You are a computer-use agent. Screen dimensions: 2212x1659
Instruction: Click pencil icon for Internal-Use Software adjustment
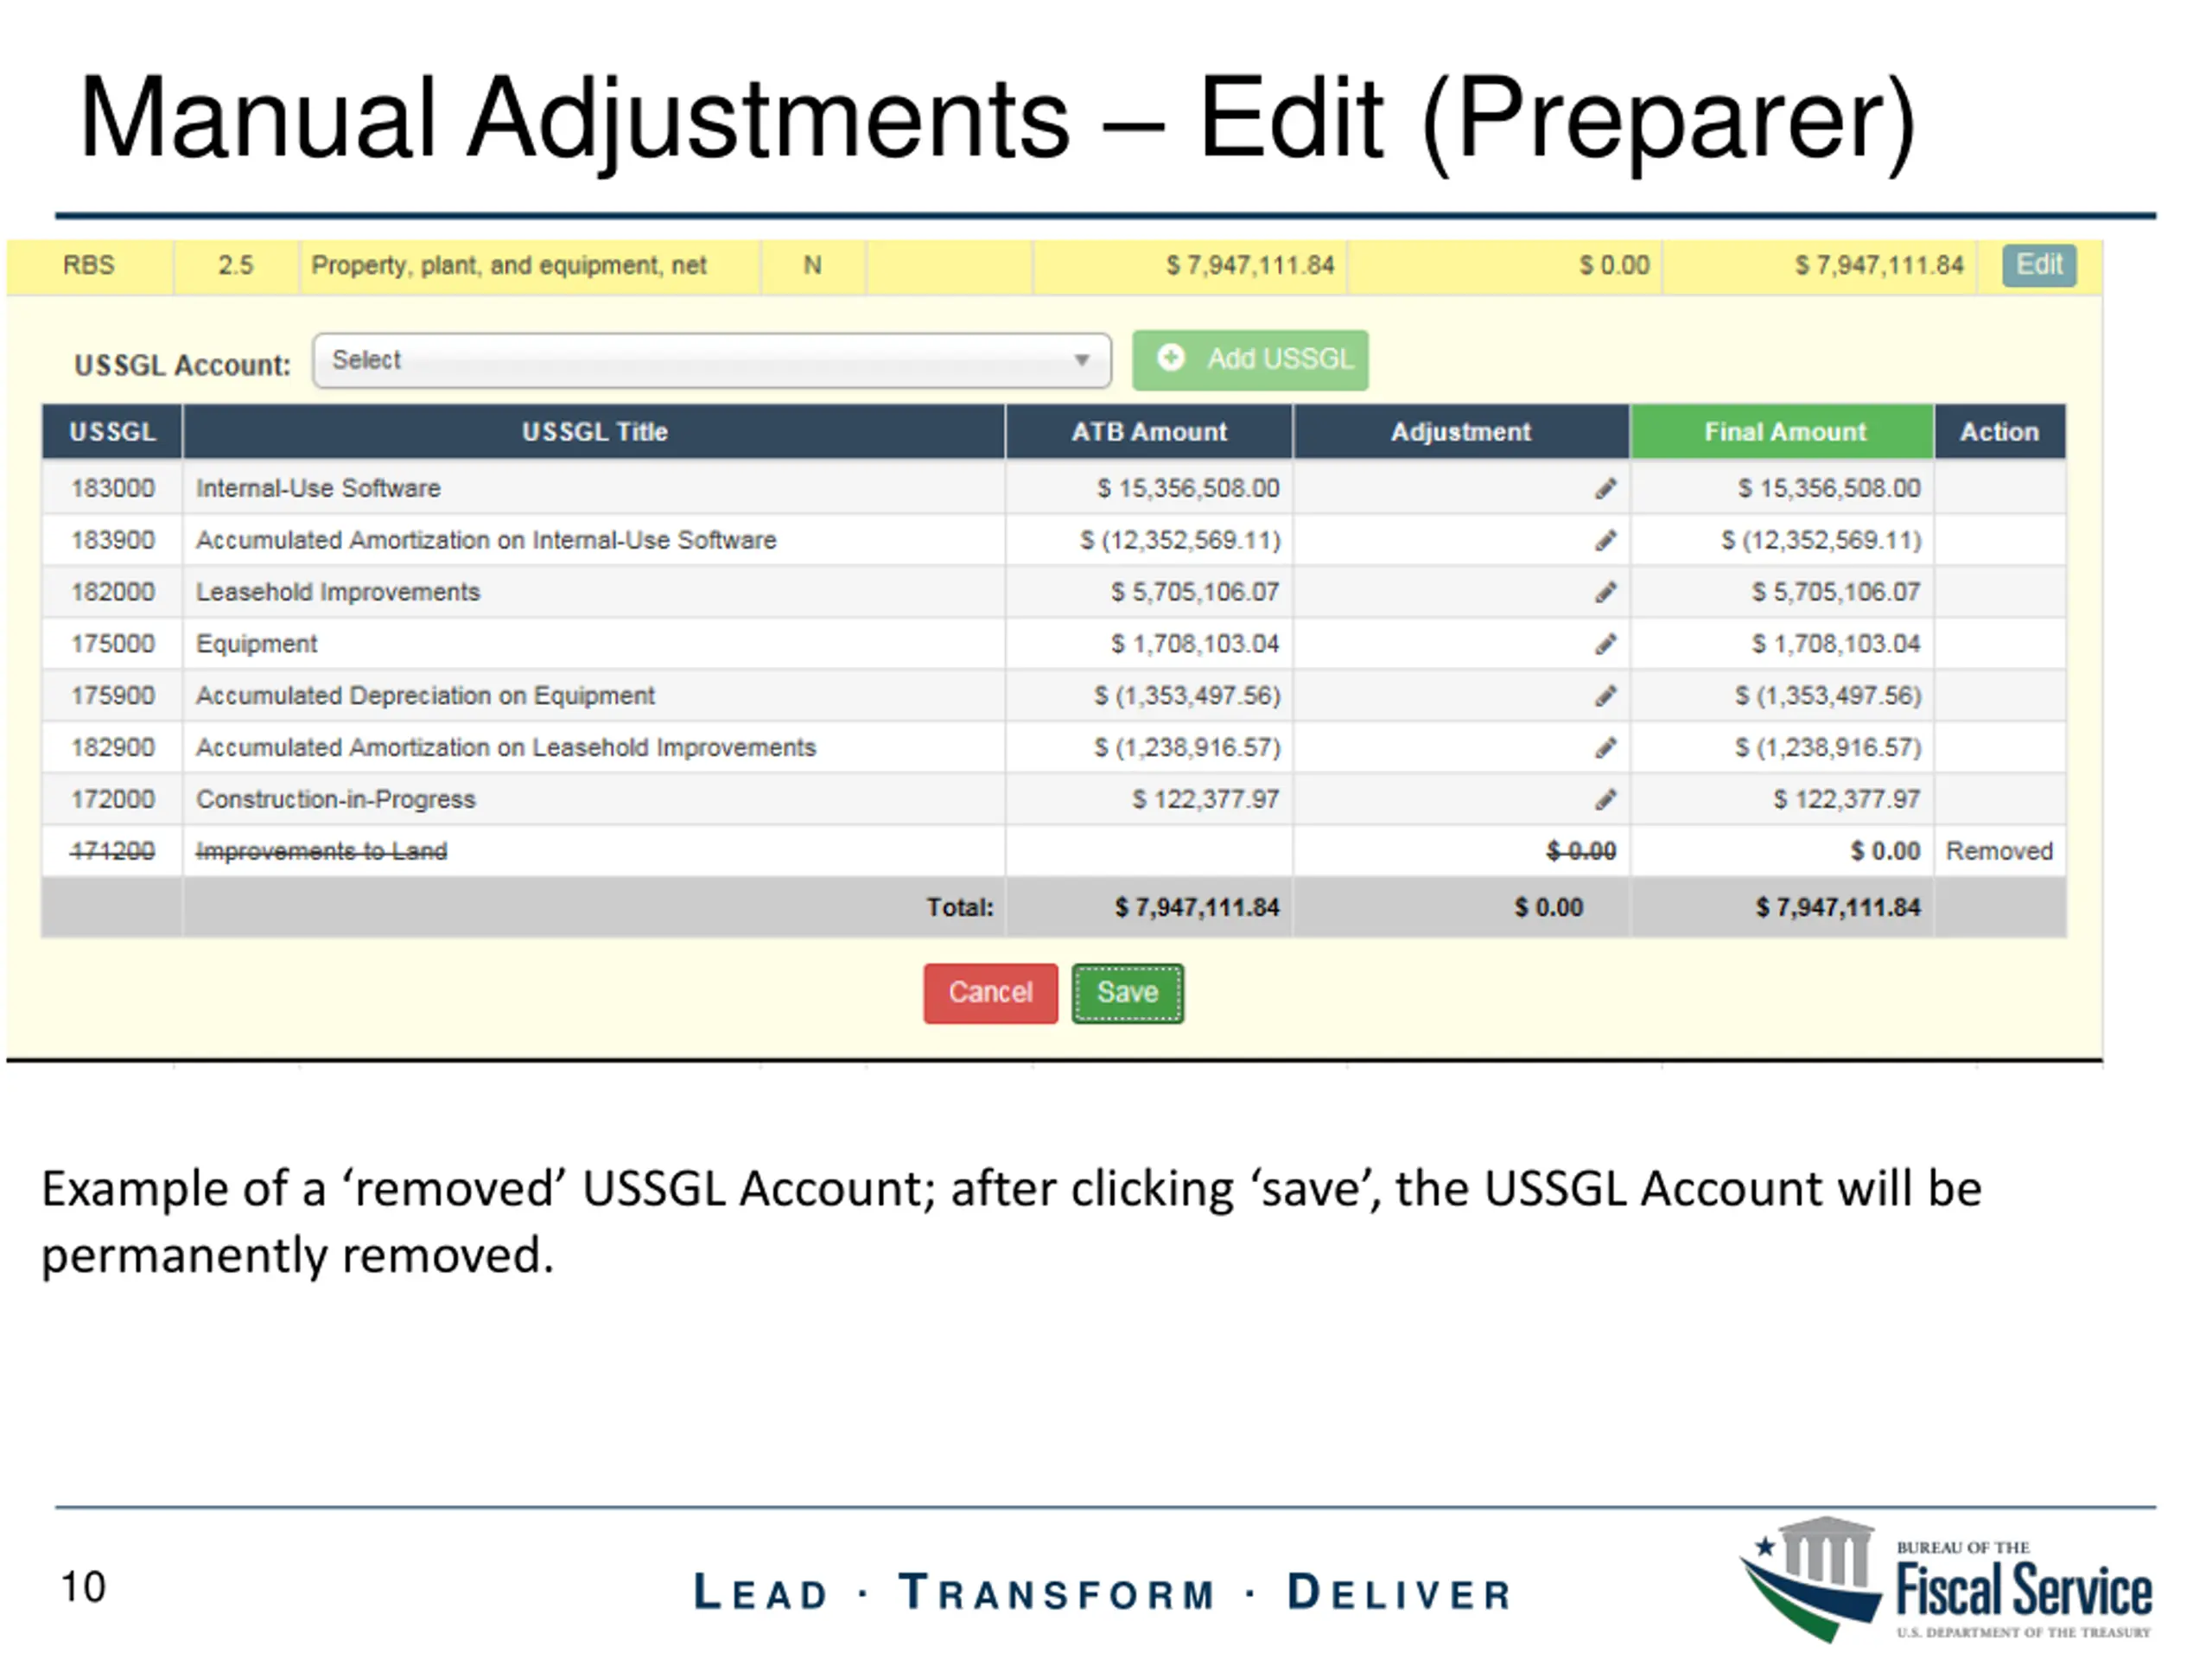click(1605, 488)
